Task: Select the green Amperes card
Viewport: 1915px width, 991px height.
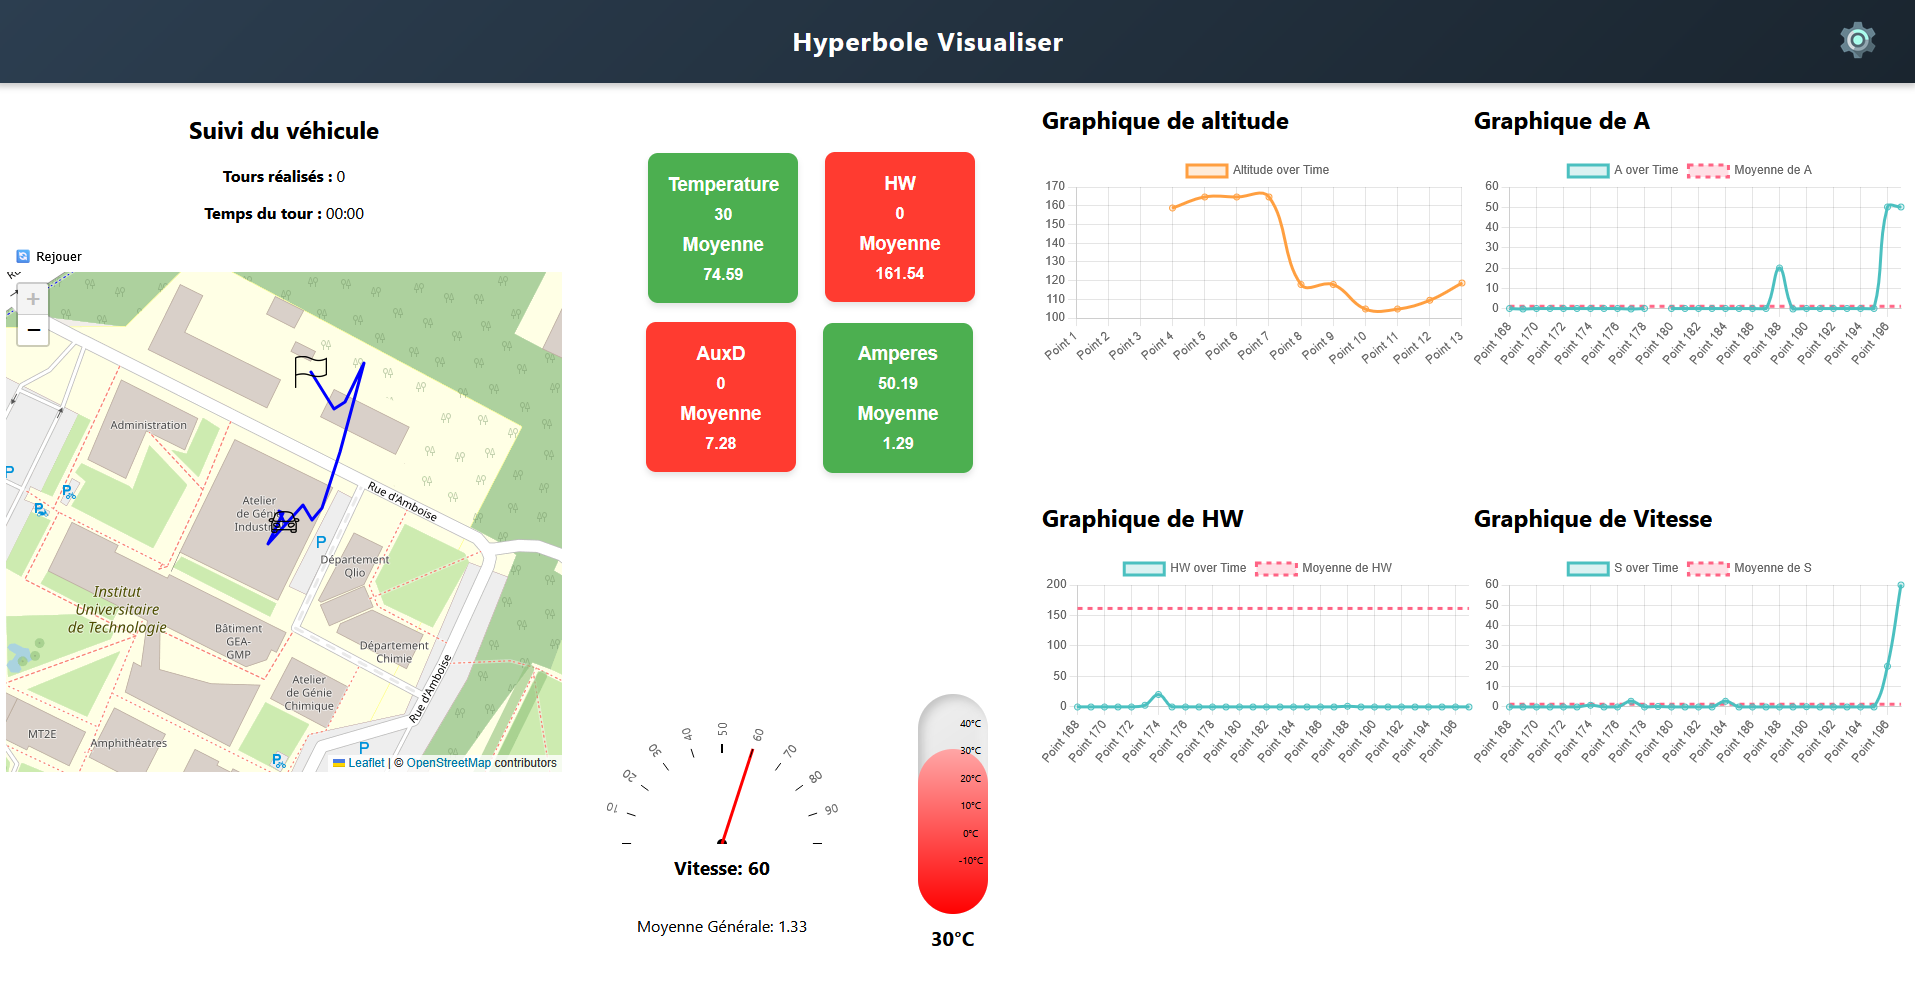Action: click(x=898, y=397)
